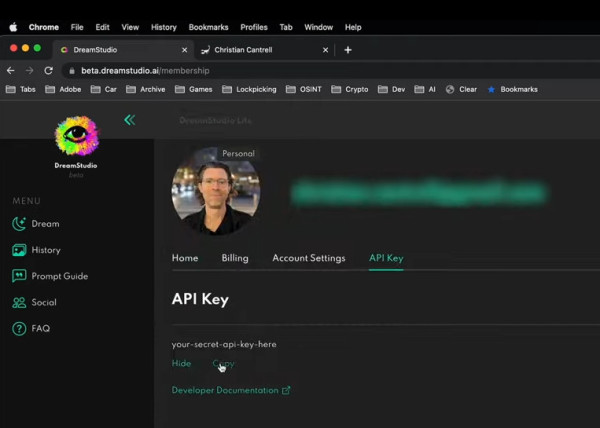The image size is (600, 428).
Task: Open the starred Bookmarks folder
Action: 513,90
